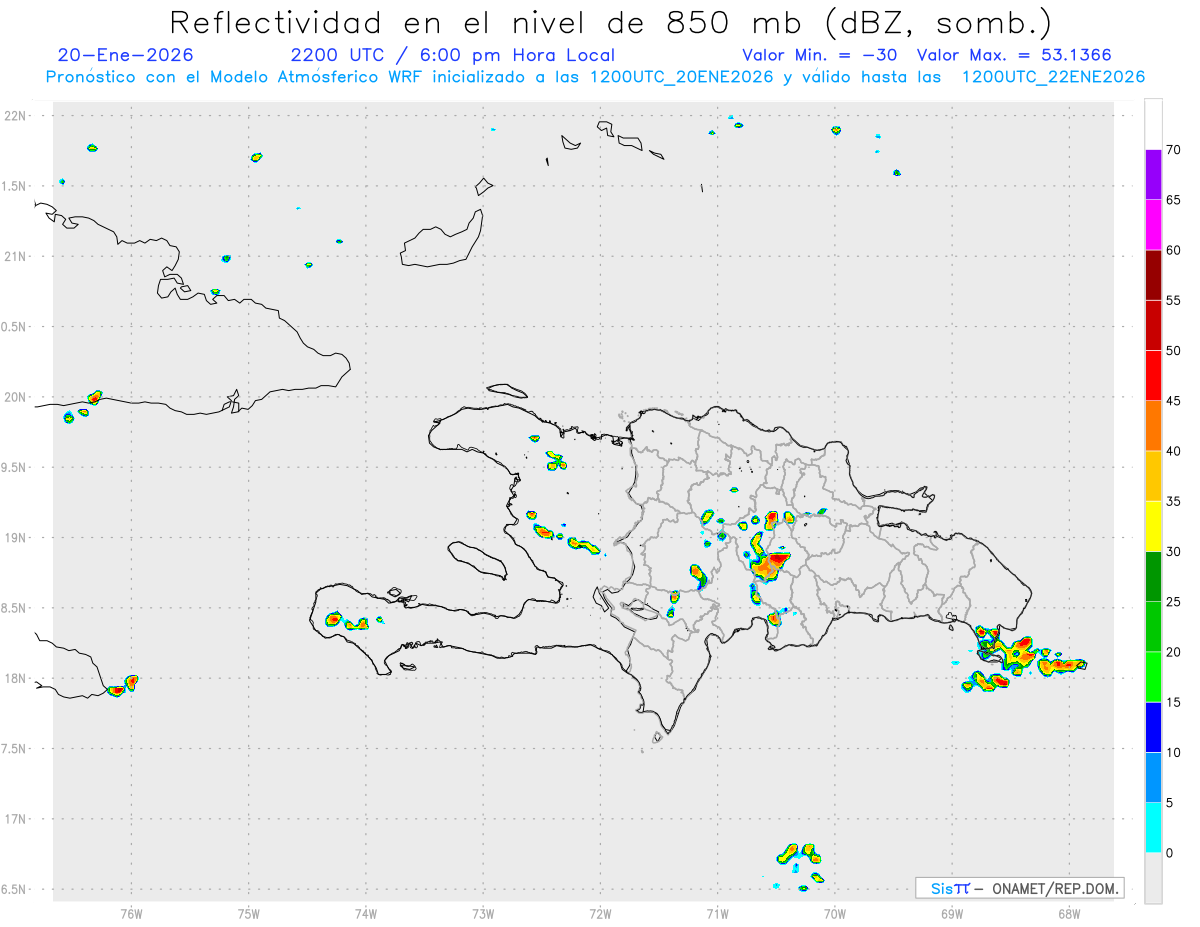Click the "2200 UTC / 6:00 pm Hora Local" time
Screen dimensions: 1200x927
pos(452,55)
